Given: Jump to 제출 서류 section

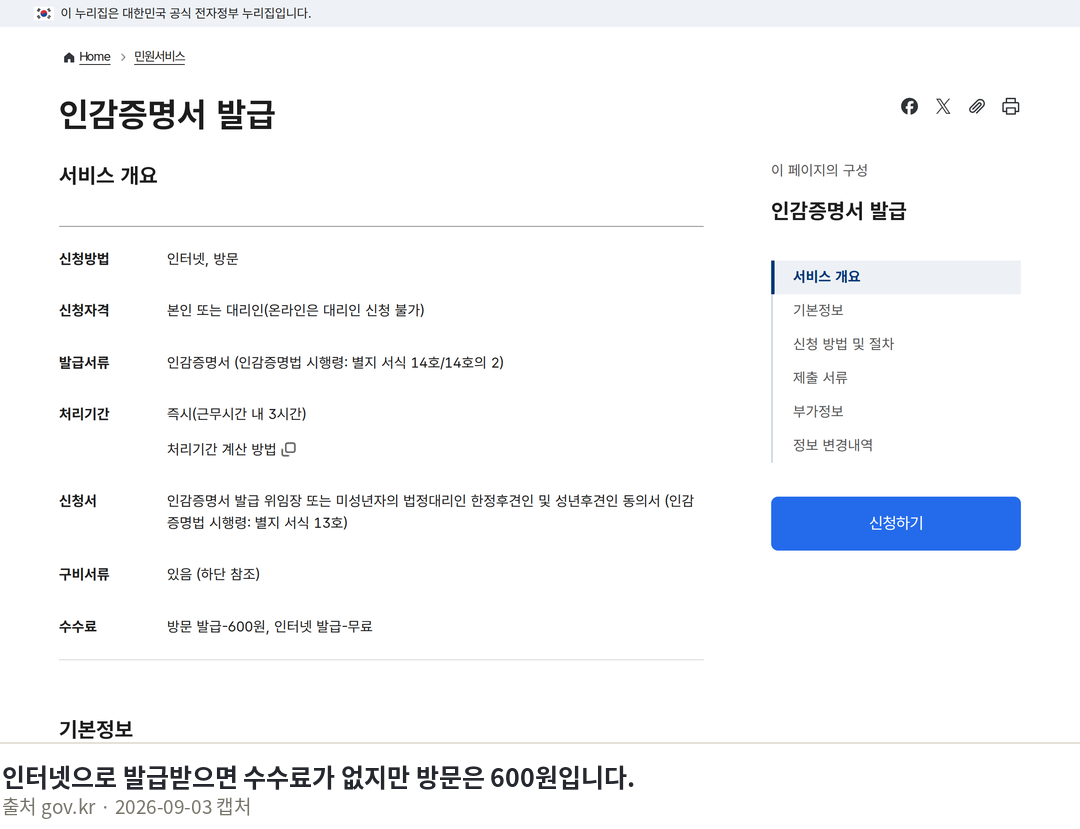Looking at the screenshot, I should point(820,378).
